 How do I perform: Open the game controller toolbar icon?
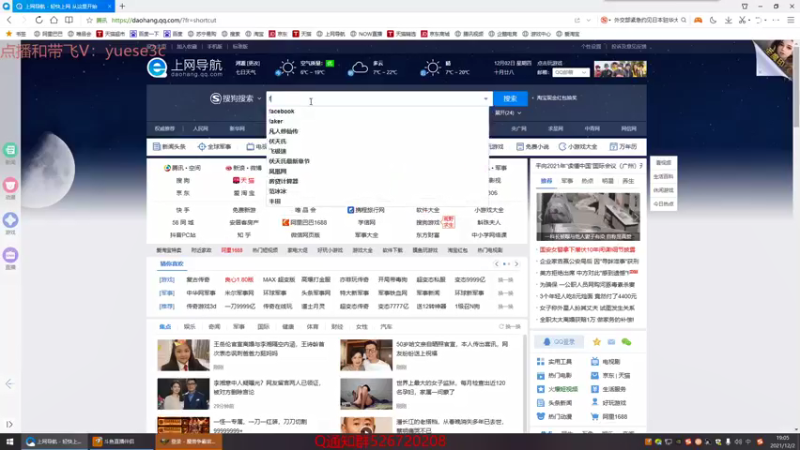(698, 20)
